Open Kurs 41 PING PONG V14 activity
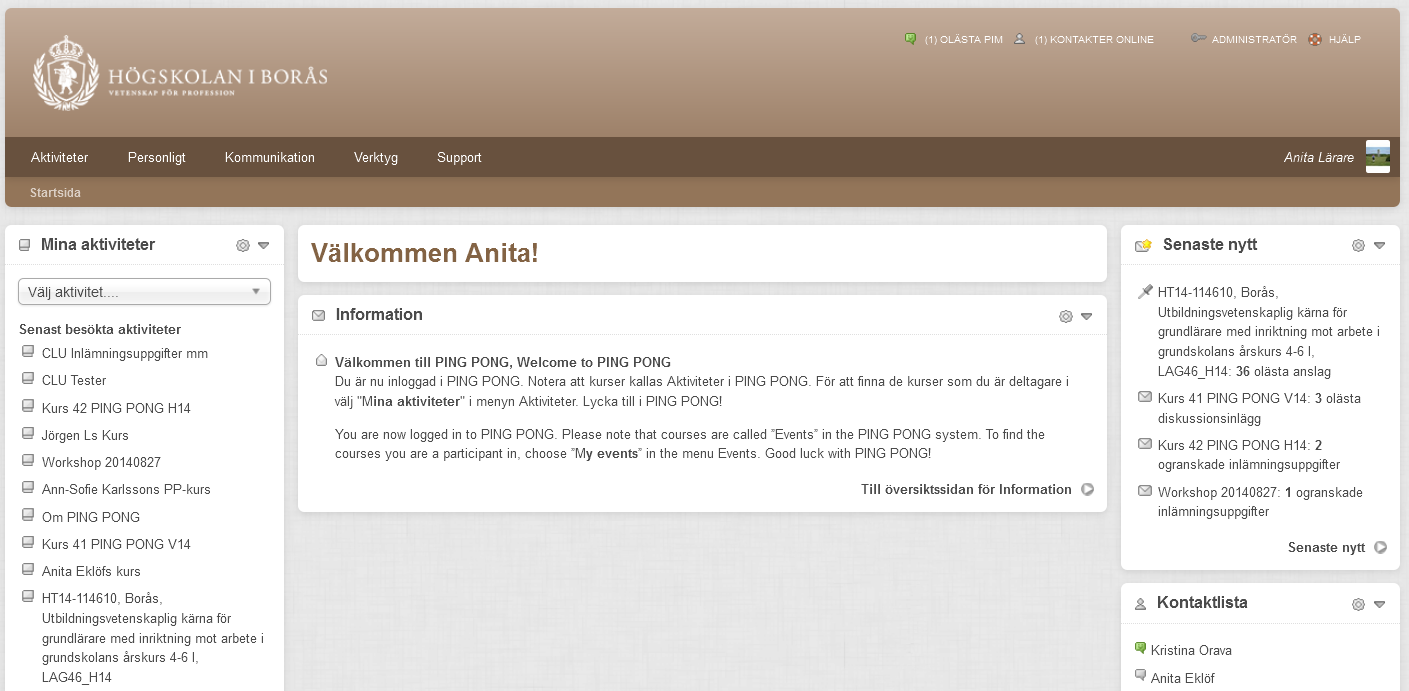The image size is (1409, 691). [x=116, y=544]
